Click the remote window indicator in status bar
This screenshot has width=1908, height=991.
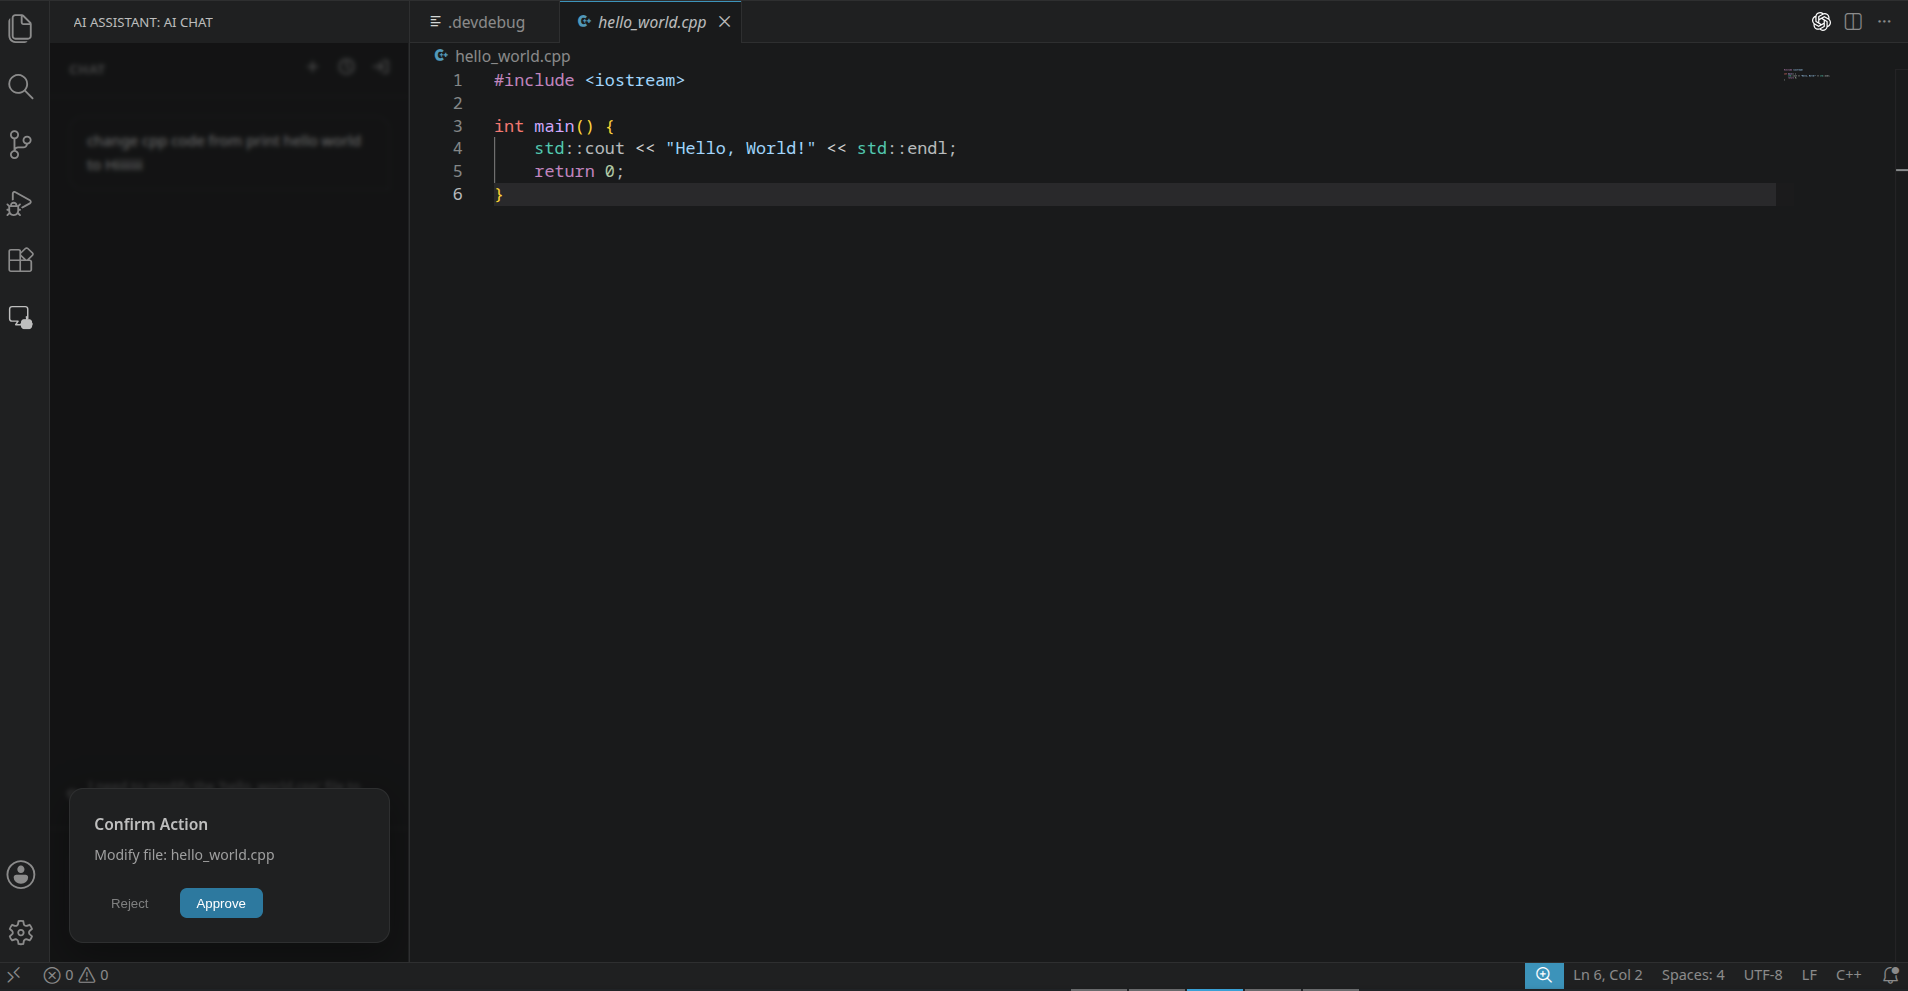[x=14, y=975]
